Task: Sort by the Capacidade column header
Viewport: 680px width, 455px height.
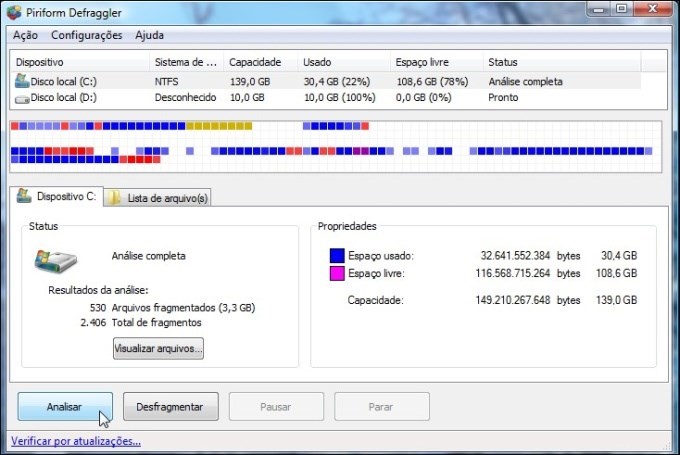Action: (261, 62)
